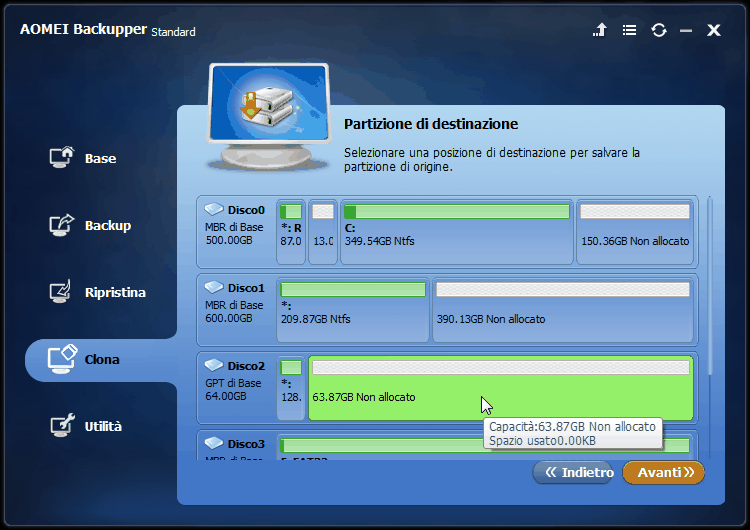Click the Disco0 MBR di Base label

pos(234,227)
